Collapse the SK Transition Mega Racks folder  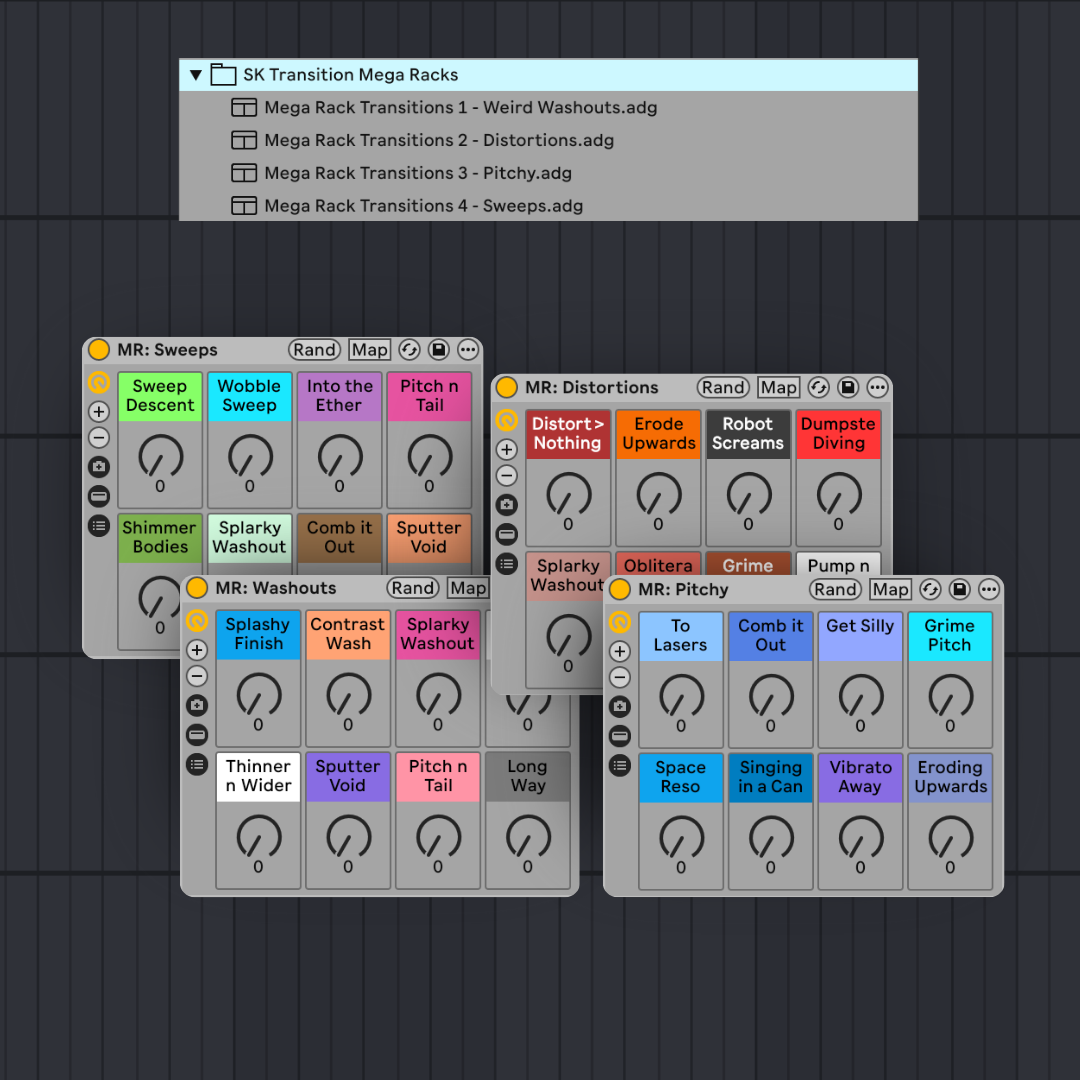(196, 74)
